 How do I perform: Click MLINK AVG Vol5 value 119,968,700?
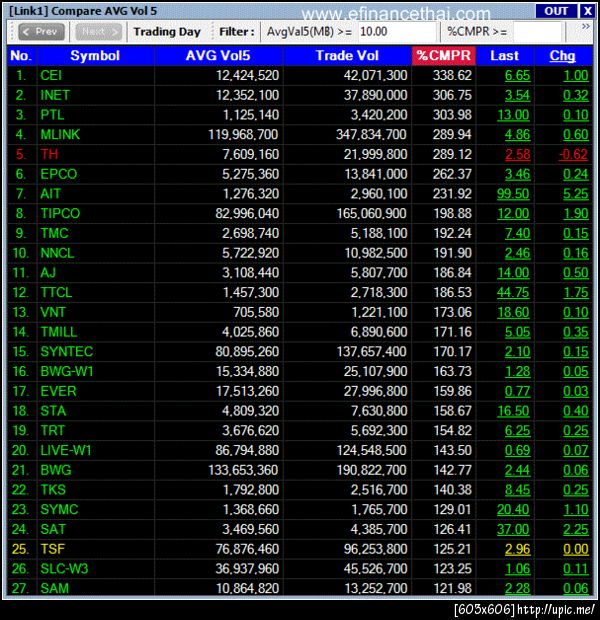coord(244,134)
